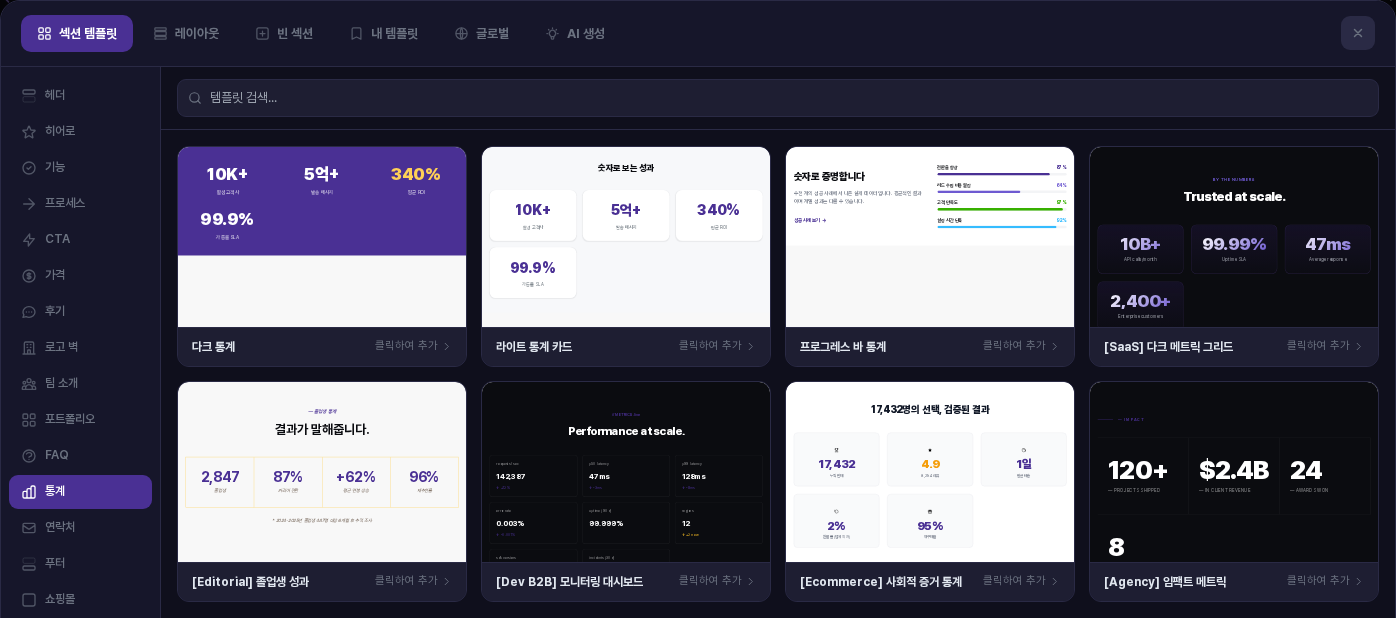Click the 로고 벽 building icon

point(29,347)
